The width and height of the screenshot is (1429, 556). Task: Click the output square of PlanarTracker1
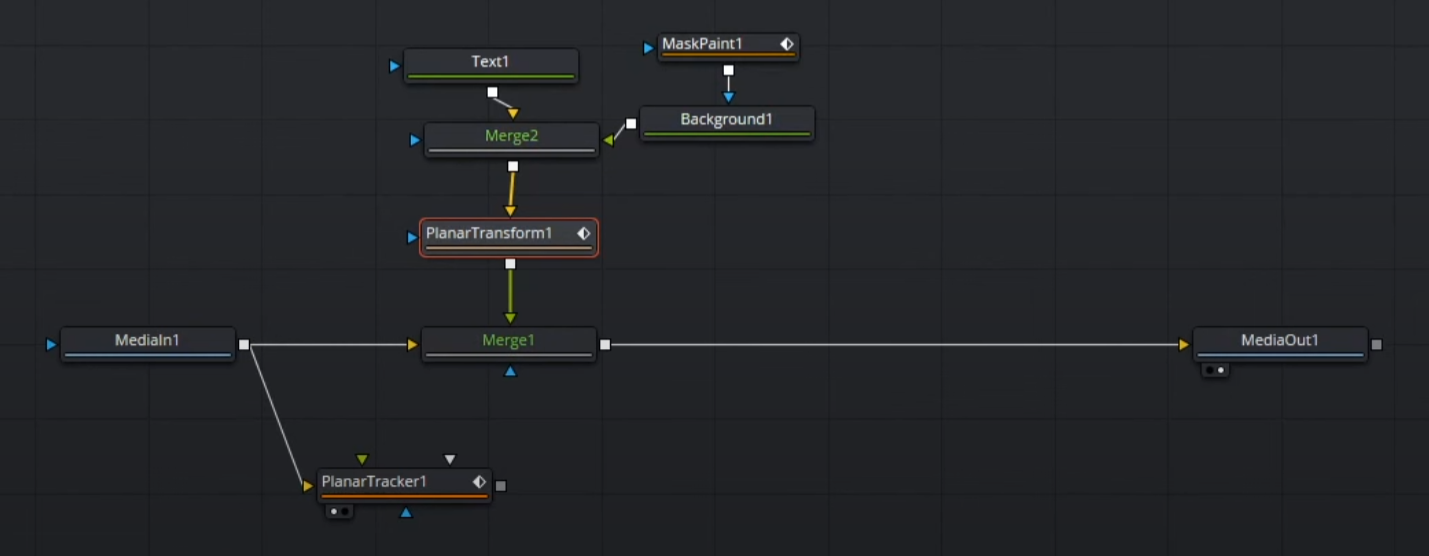[x=501, y=486]
